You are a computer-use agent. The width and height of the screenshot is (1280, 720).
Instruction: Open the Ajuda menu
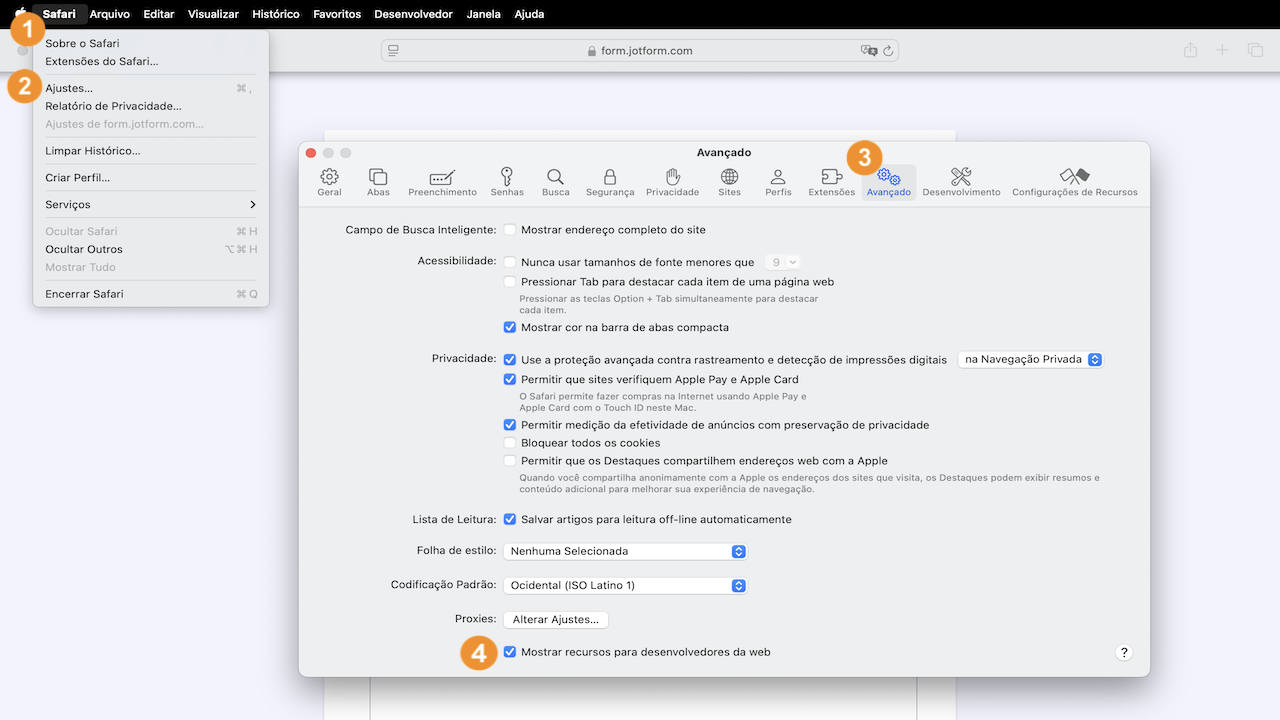point(529,14)
